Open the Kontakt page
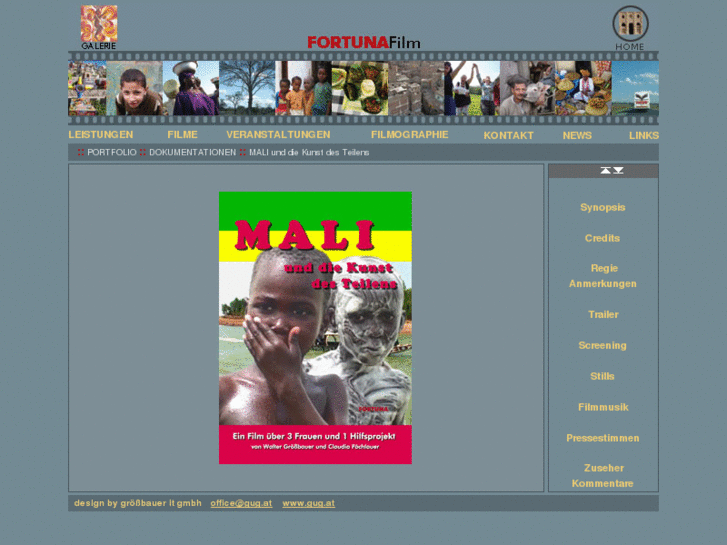 tap(509, 135)
